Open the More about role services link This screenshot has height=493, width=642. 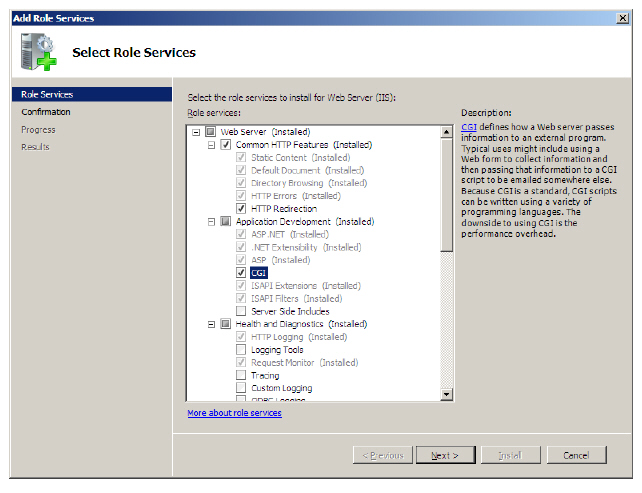coord(234,413)
